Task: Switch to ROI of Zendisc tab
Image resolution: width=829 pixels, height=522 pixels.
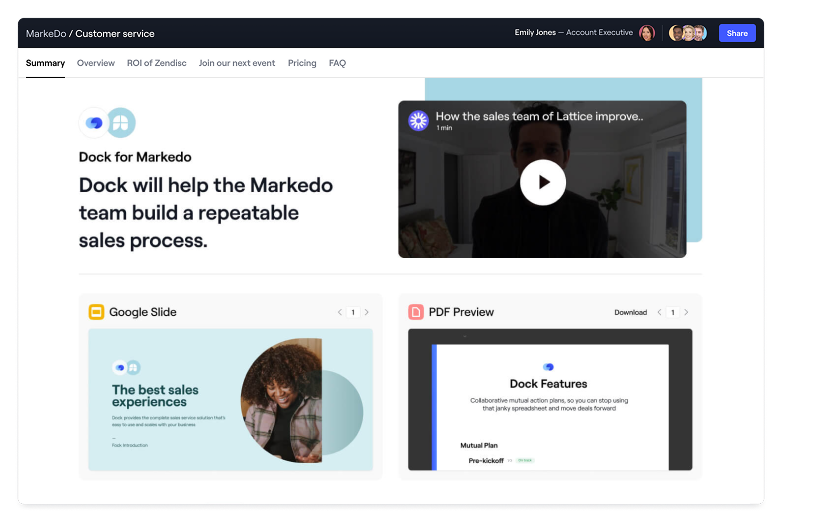Action: click(x=157, y=63)
